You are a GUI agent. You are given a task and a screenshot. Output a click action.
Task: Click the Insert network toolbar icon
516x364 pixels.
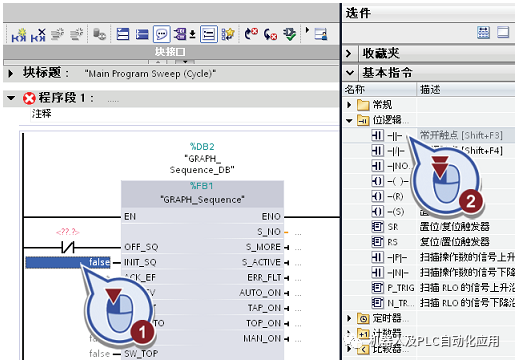click(19, 35)
